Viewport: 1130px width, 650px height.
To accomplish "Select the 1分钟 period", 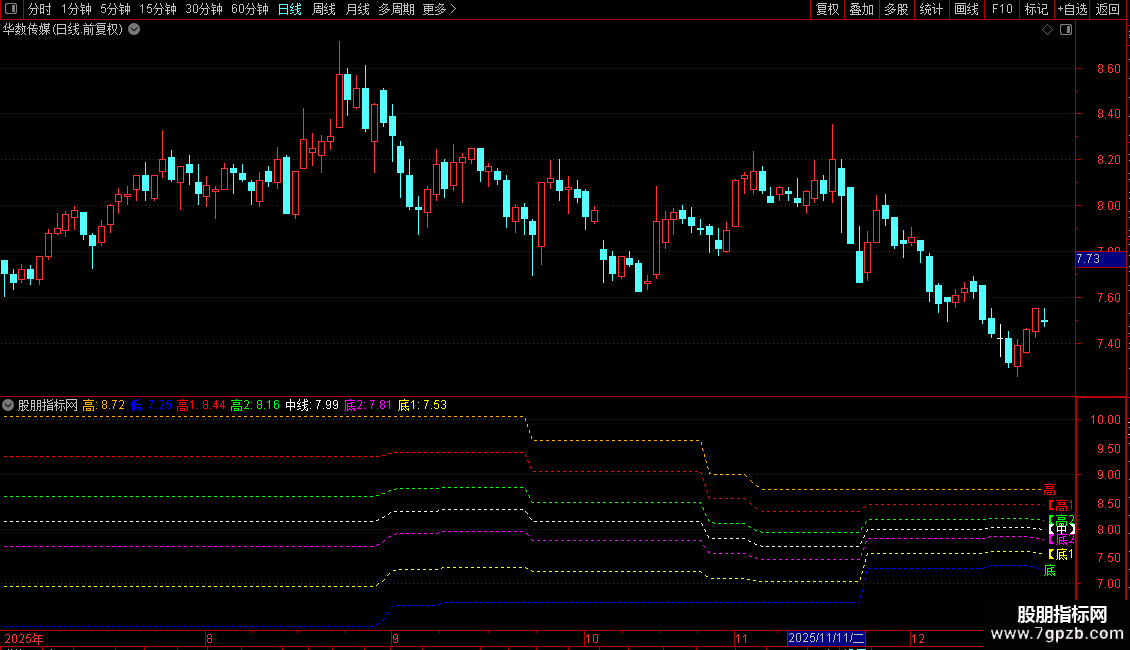I will [x=76, y=9].
